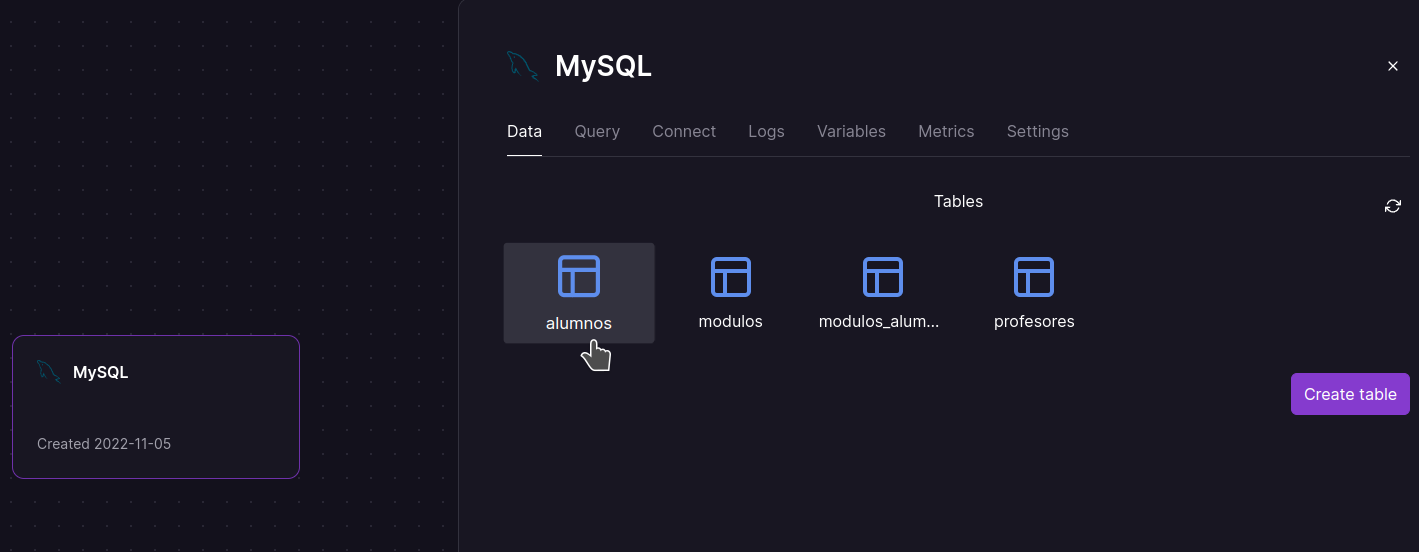The image size is (1419, 552).
Task: Open the modulos_alum... table icon
Action: (x=883, y=277)
